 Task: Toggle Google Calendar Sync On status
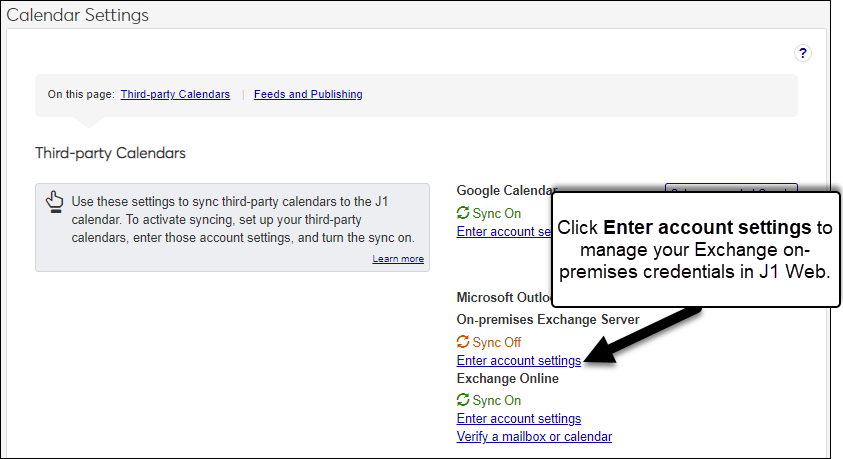(x=497, y=213)
